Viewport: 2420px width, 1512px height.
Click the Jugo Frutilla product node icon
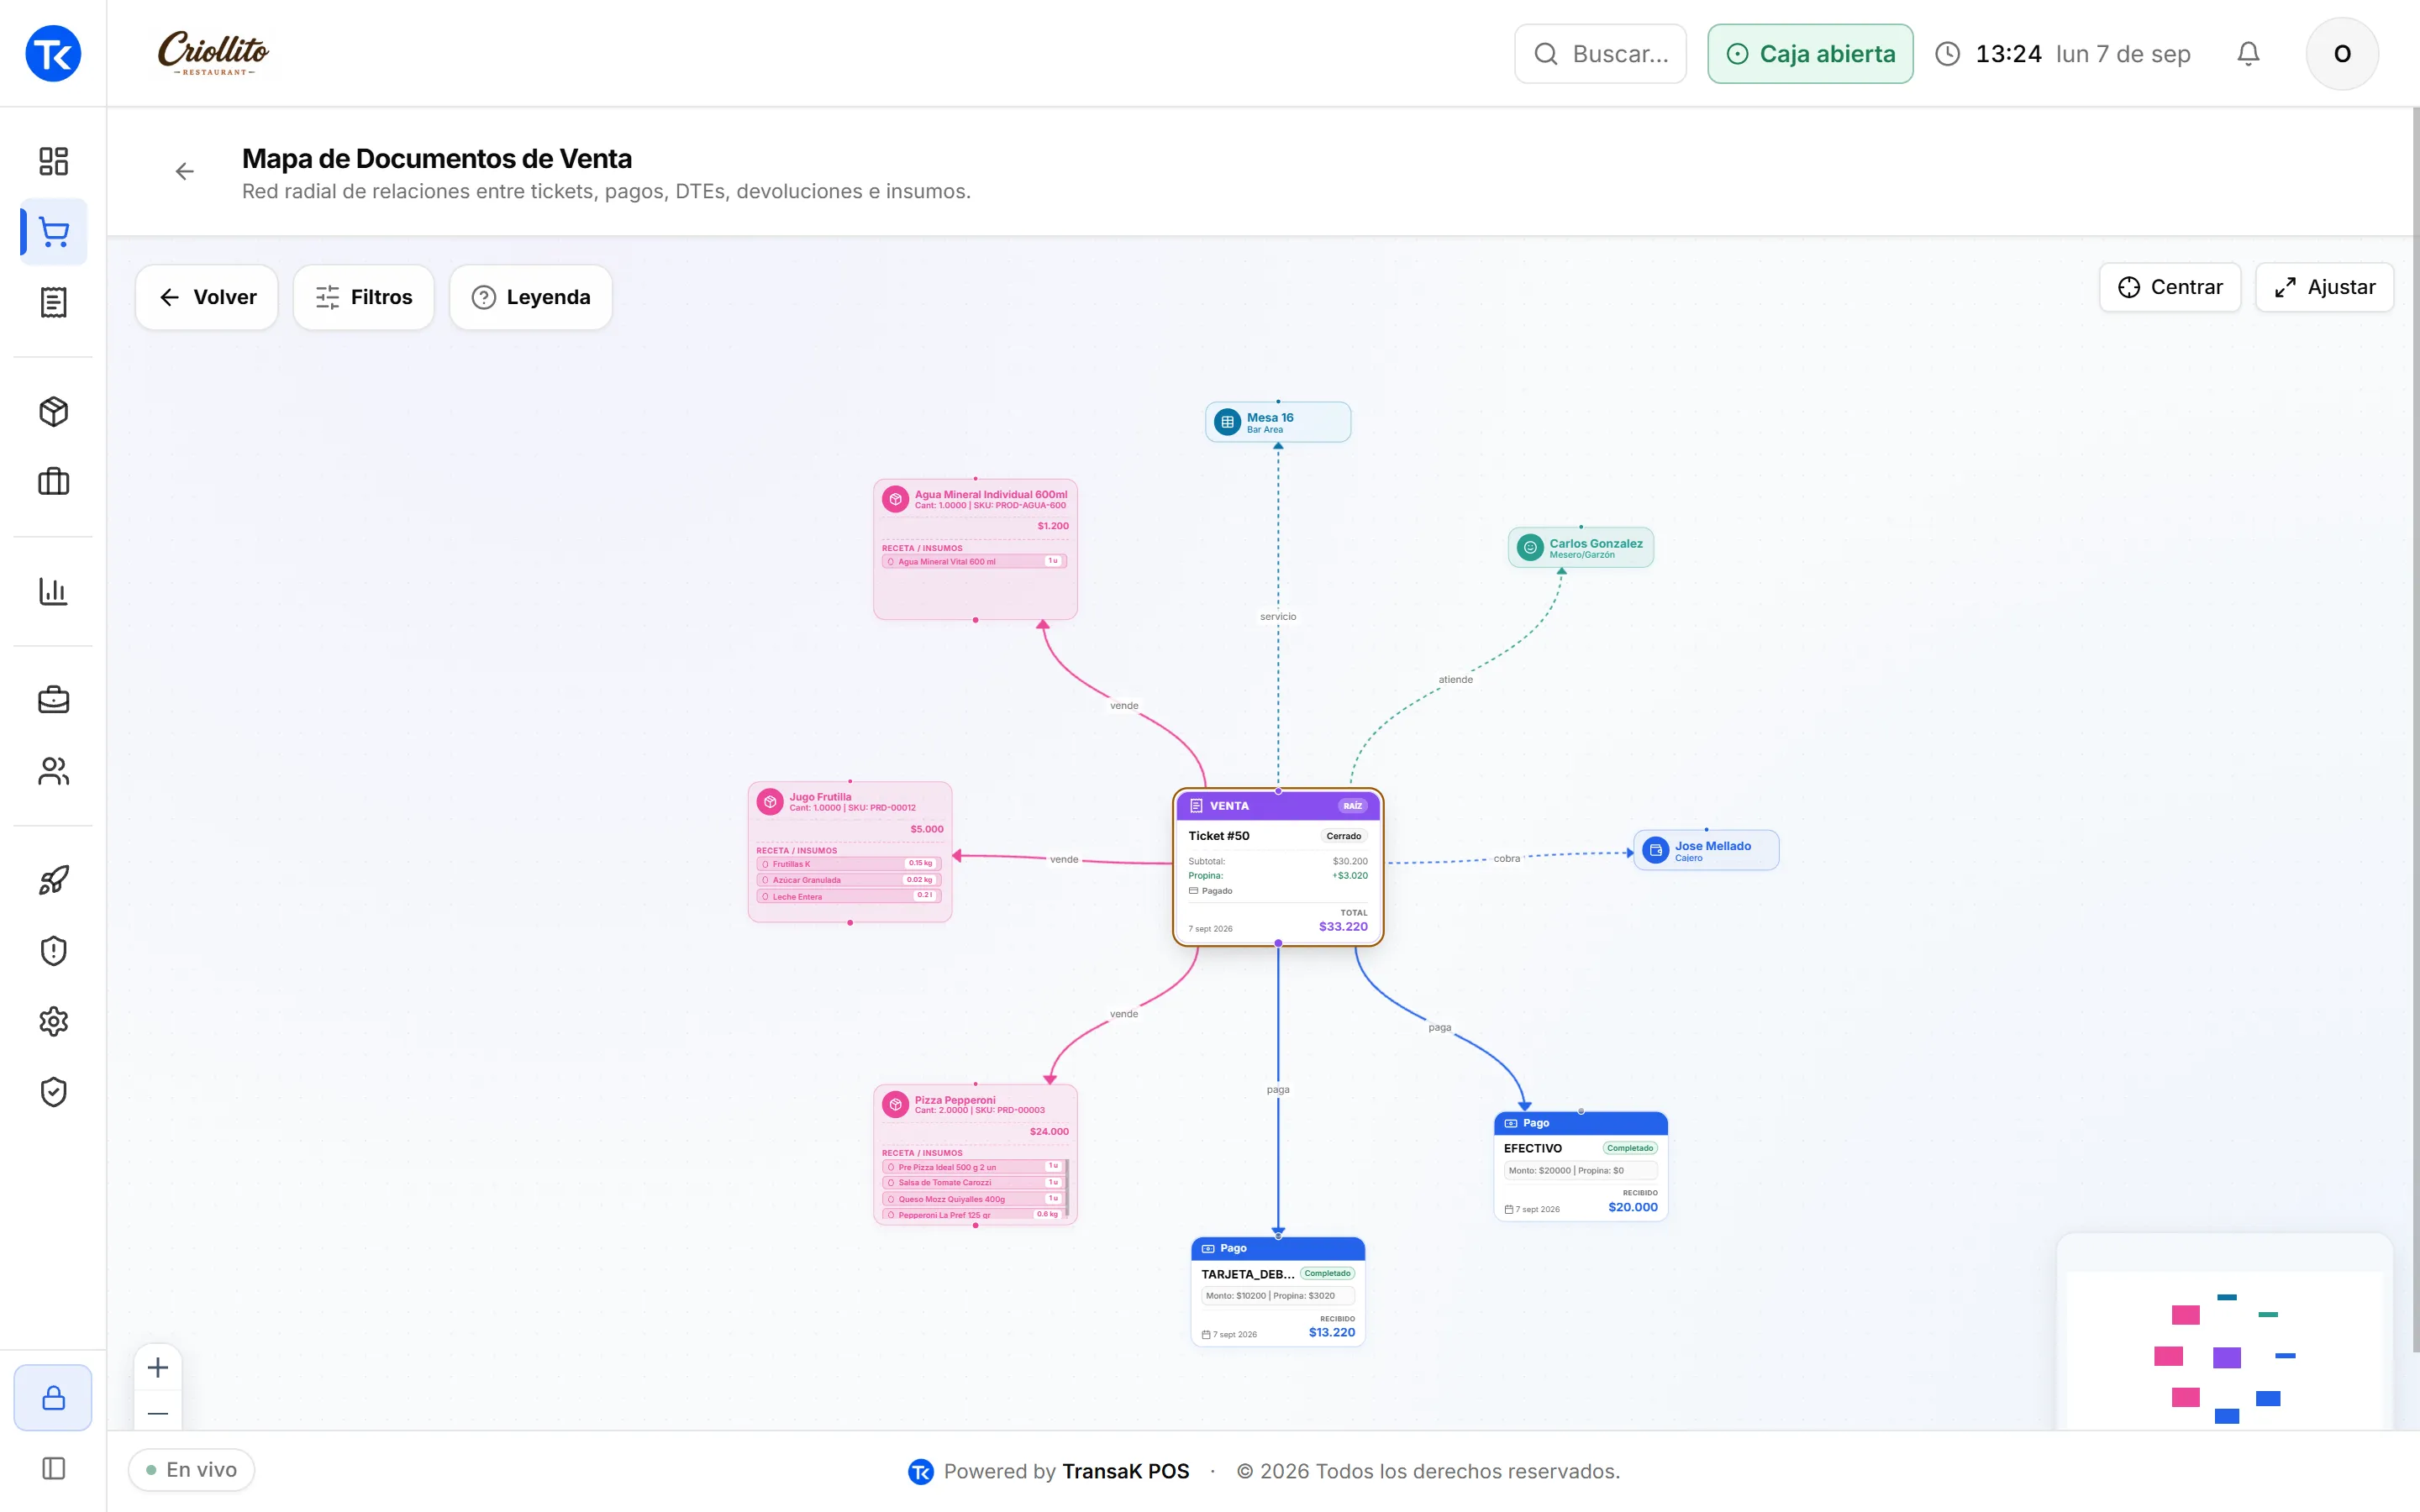pyautogui.click(x=770, y=801)
